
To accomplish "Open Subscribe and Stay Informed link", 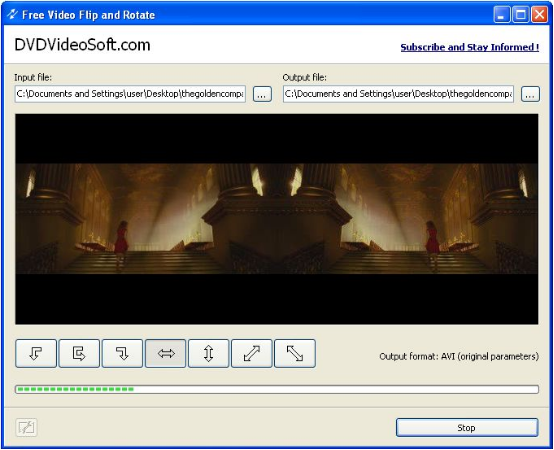I will point(470,47).
